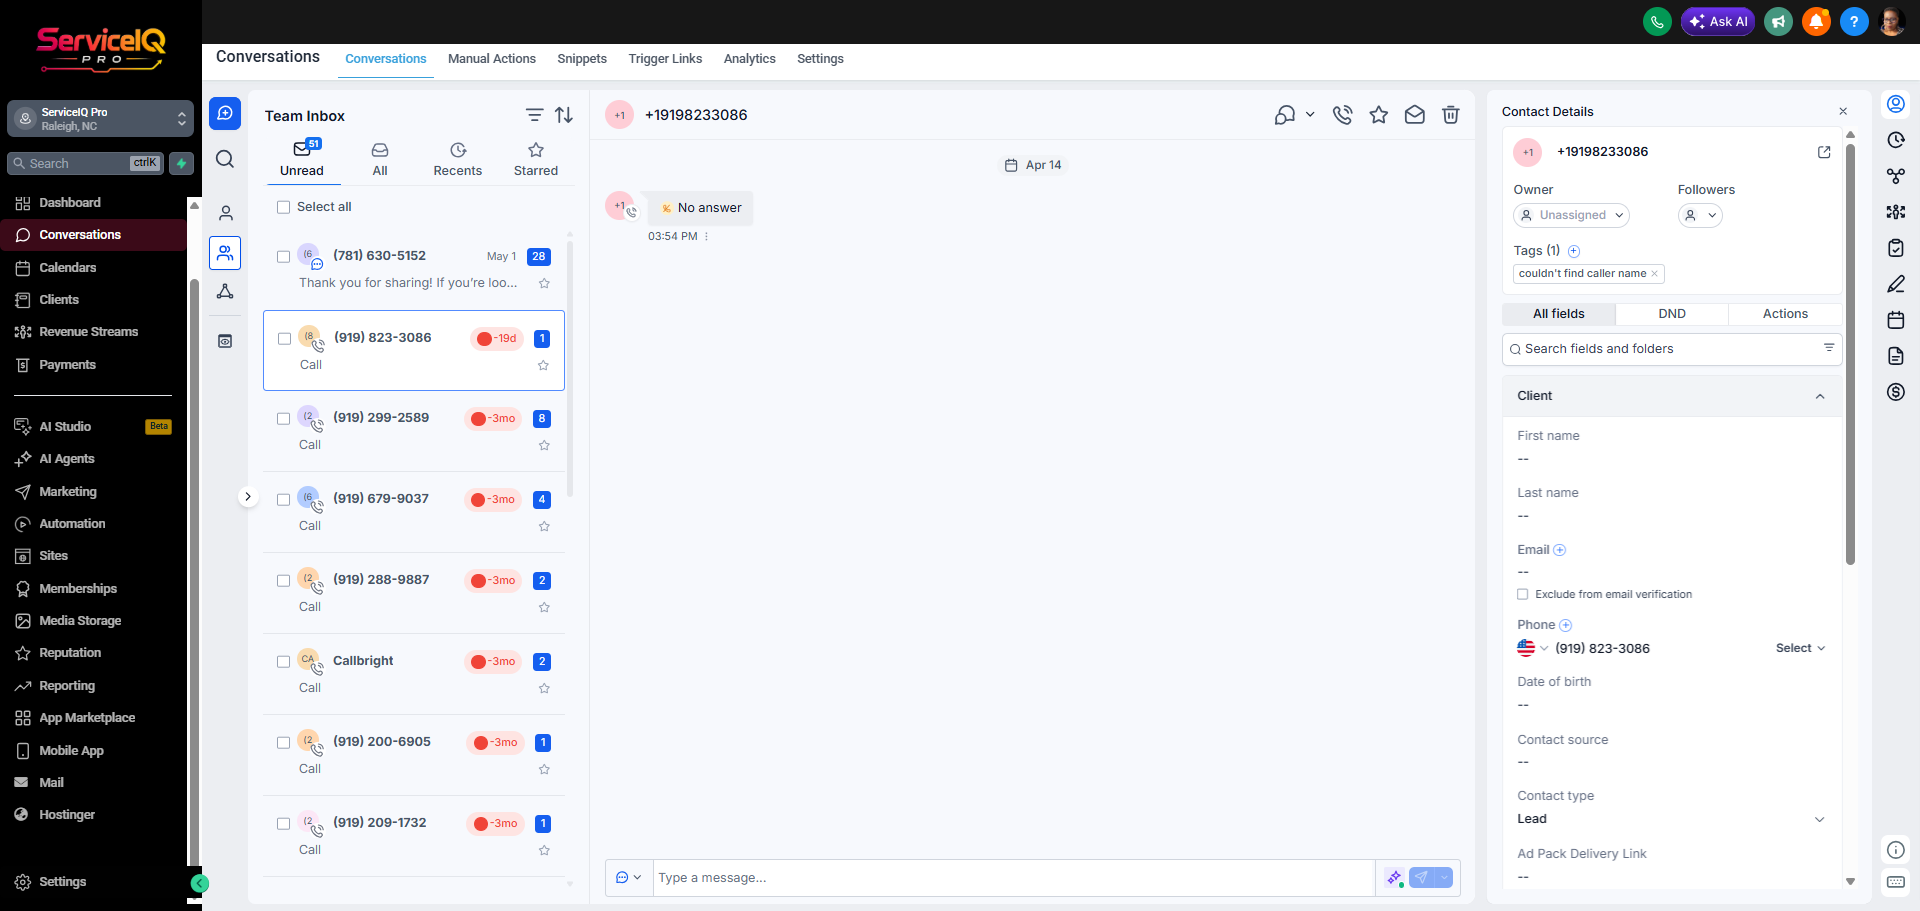Open the message channel type dropdown
The height and width of the screenshot is (911, 1920).
click(x=628, y=877)
